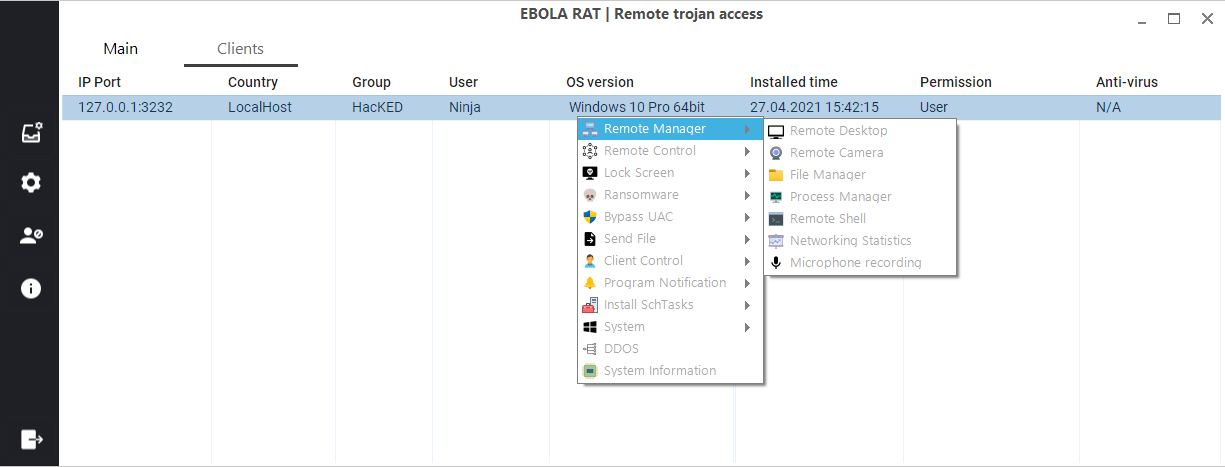Expand the Remote Control submenu arrow

(747, 151)
